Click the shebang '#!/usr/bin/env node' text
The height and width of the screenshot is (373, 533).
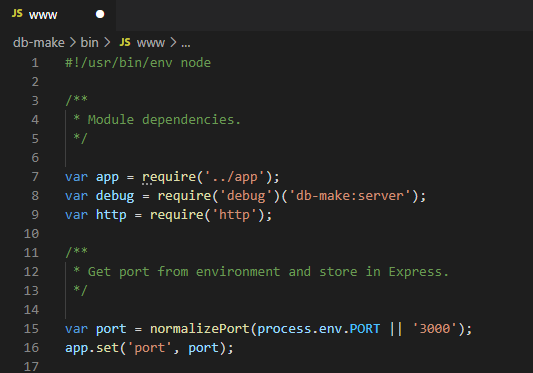[x=138, y=63]
